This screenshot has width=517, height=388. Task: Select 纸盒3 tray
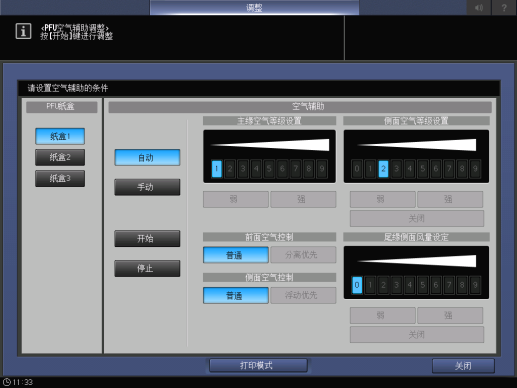click(x=60, y=178)
